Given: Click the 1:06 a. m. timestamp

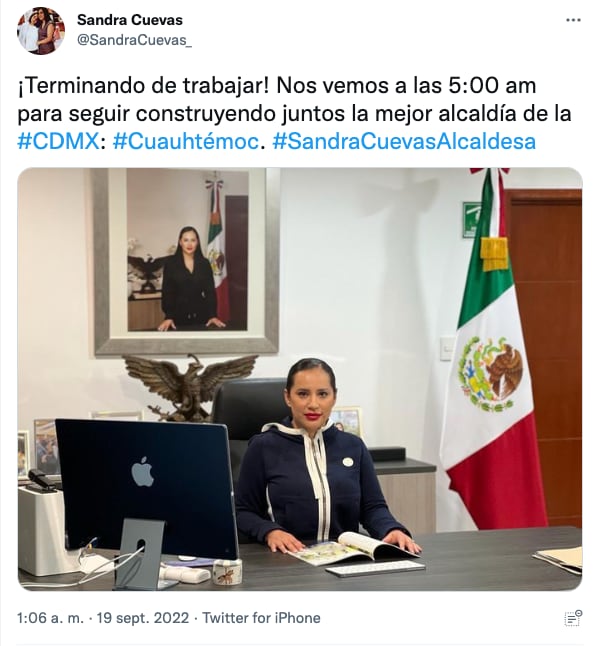Looking at the screenshot, I should (x=50, y=618).
